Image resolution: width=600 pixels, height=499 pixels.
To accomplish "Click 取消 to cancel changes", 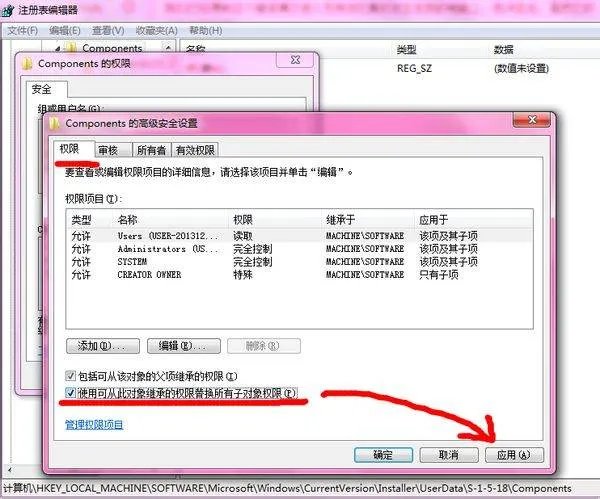I will click(x=449, y=455).
